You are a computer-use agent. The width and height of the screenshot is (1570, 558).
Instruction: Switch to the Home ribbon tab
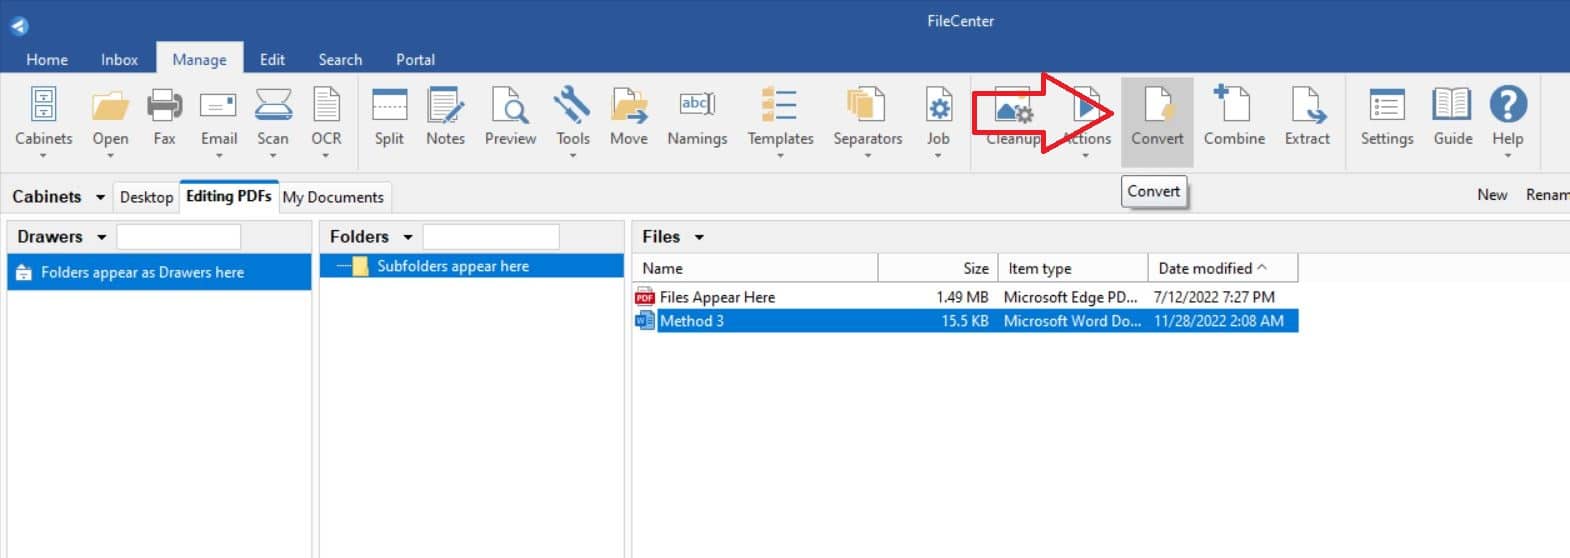(x=47, y=60)
